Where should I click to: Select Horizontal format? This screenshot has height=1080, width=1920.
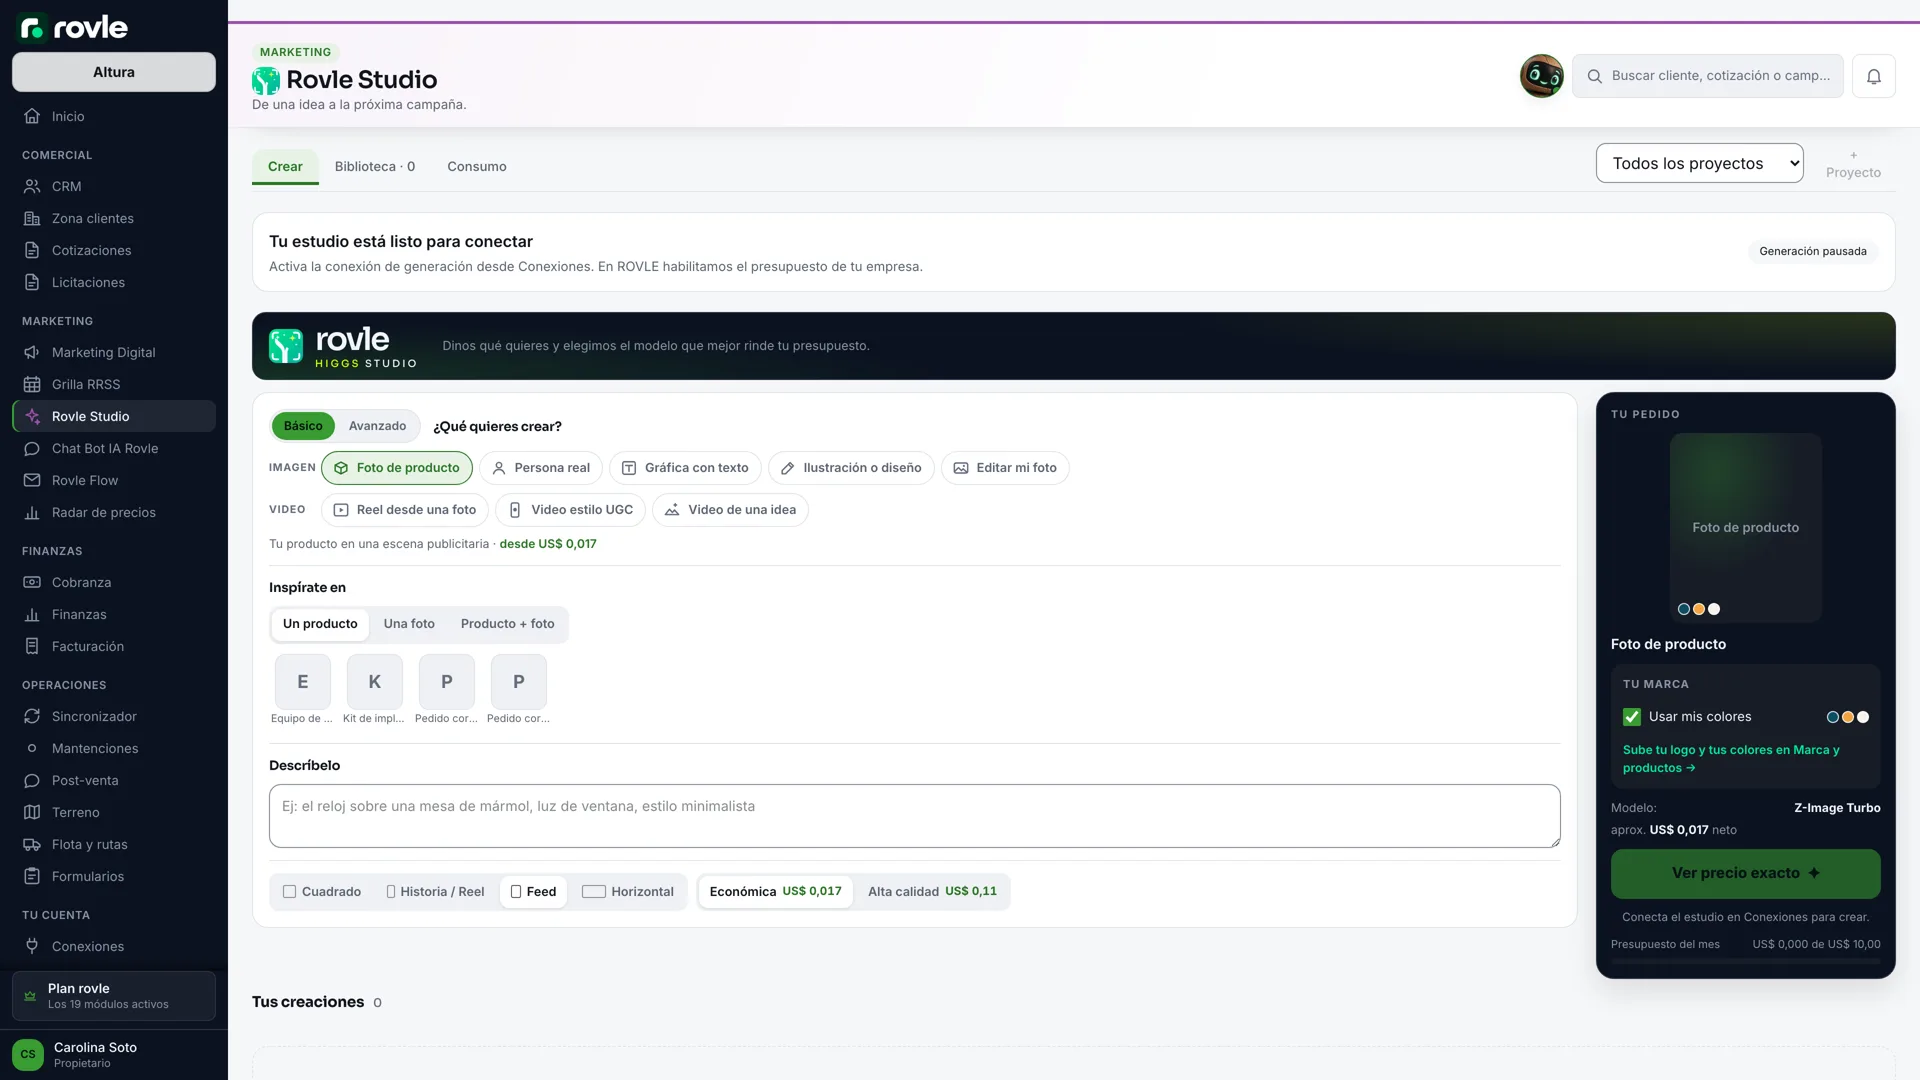point(628,892)
